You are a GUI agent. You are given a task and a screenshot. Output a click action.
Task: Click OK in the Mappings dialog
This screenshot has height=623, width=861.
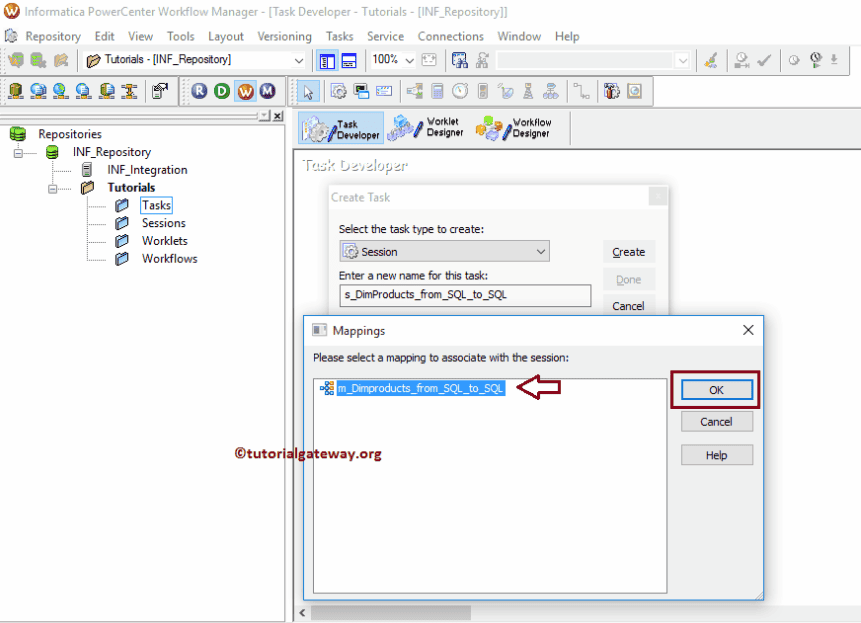tap(716, 388)
